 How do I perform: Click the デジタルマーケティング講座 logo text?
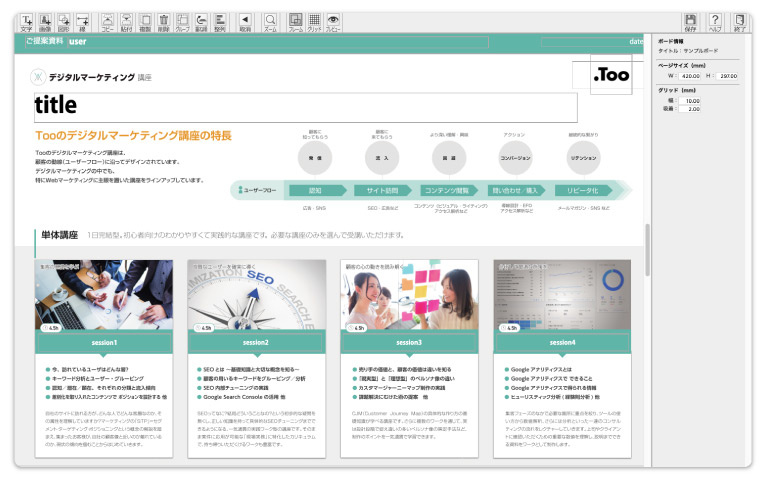pyautogui.click(x=100, y=77)
